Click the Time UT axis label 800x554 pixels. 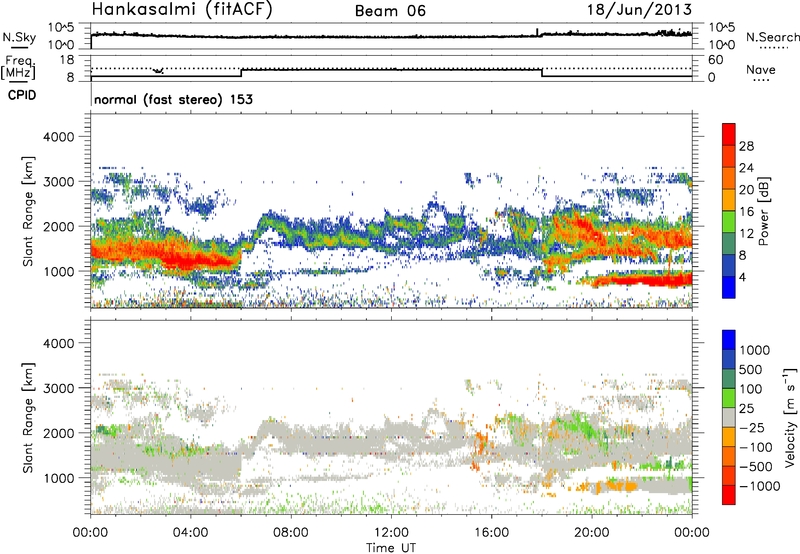(391, 548)
